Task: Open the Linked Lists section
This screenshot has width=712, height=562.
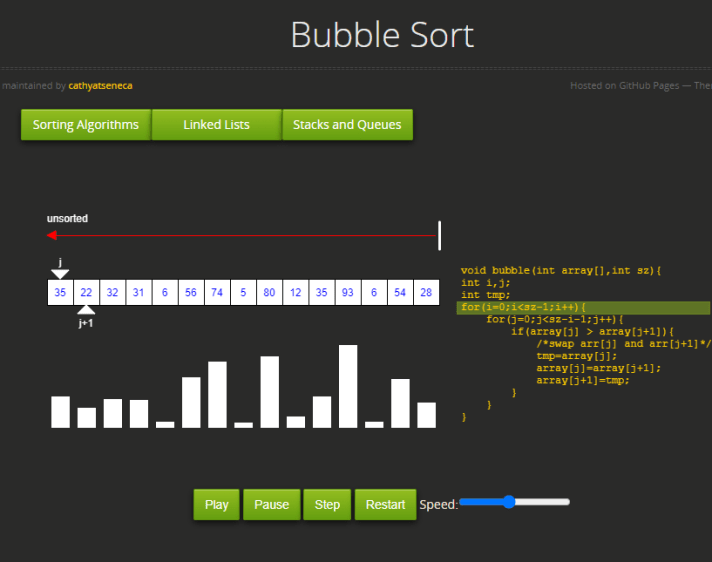Action: 216,125
